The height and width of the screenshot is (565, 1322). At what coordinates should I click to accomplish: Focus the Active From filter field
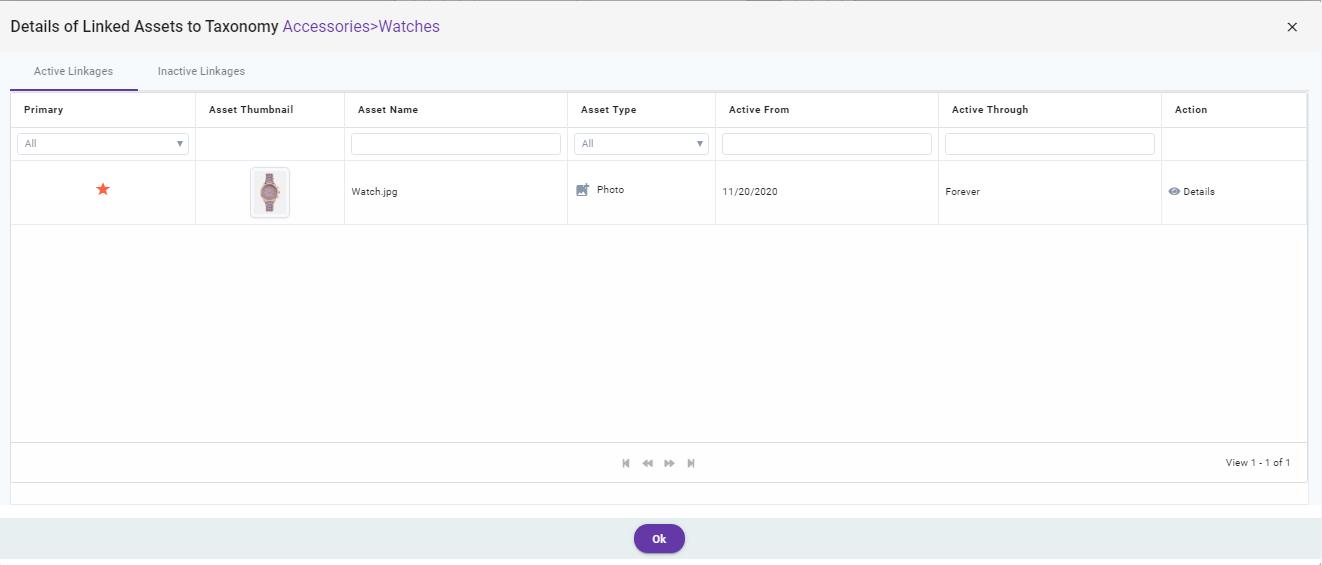(x=827, y=144)
